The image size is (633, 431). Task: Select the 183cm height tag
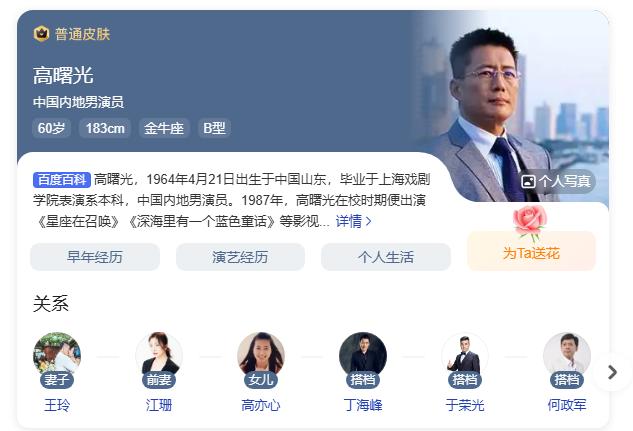pos(105,128)
